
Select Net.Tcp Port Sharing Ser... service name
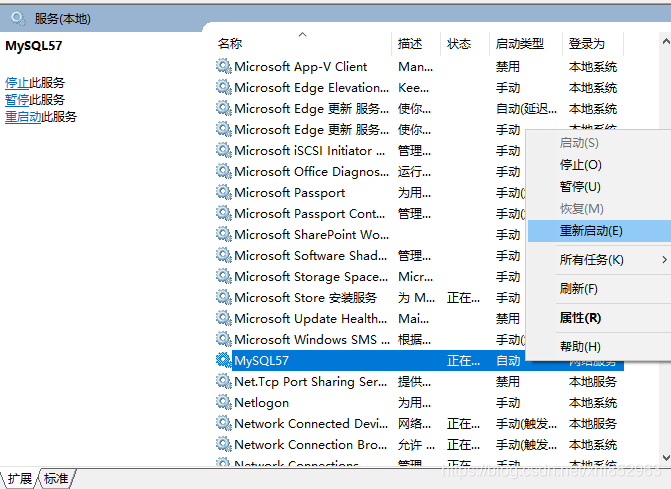click(310, 381)
